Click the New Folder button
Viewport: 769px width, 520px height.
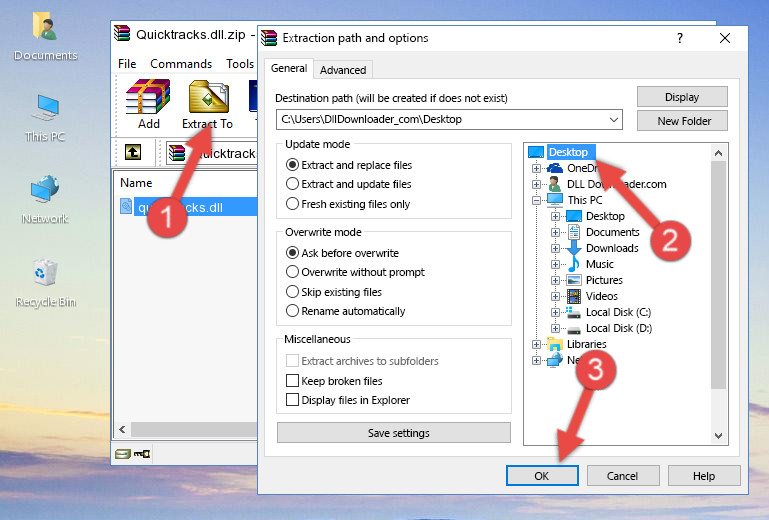pyautogui.click(x=682, y=121)
